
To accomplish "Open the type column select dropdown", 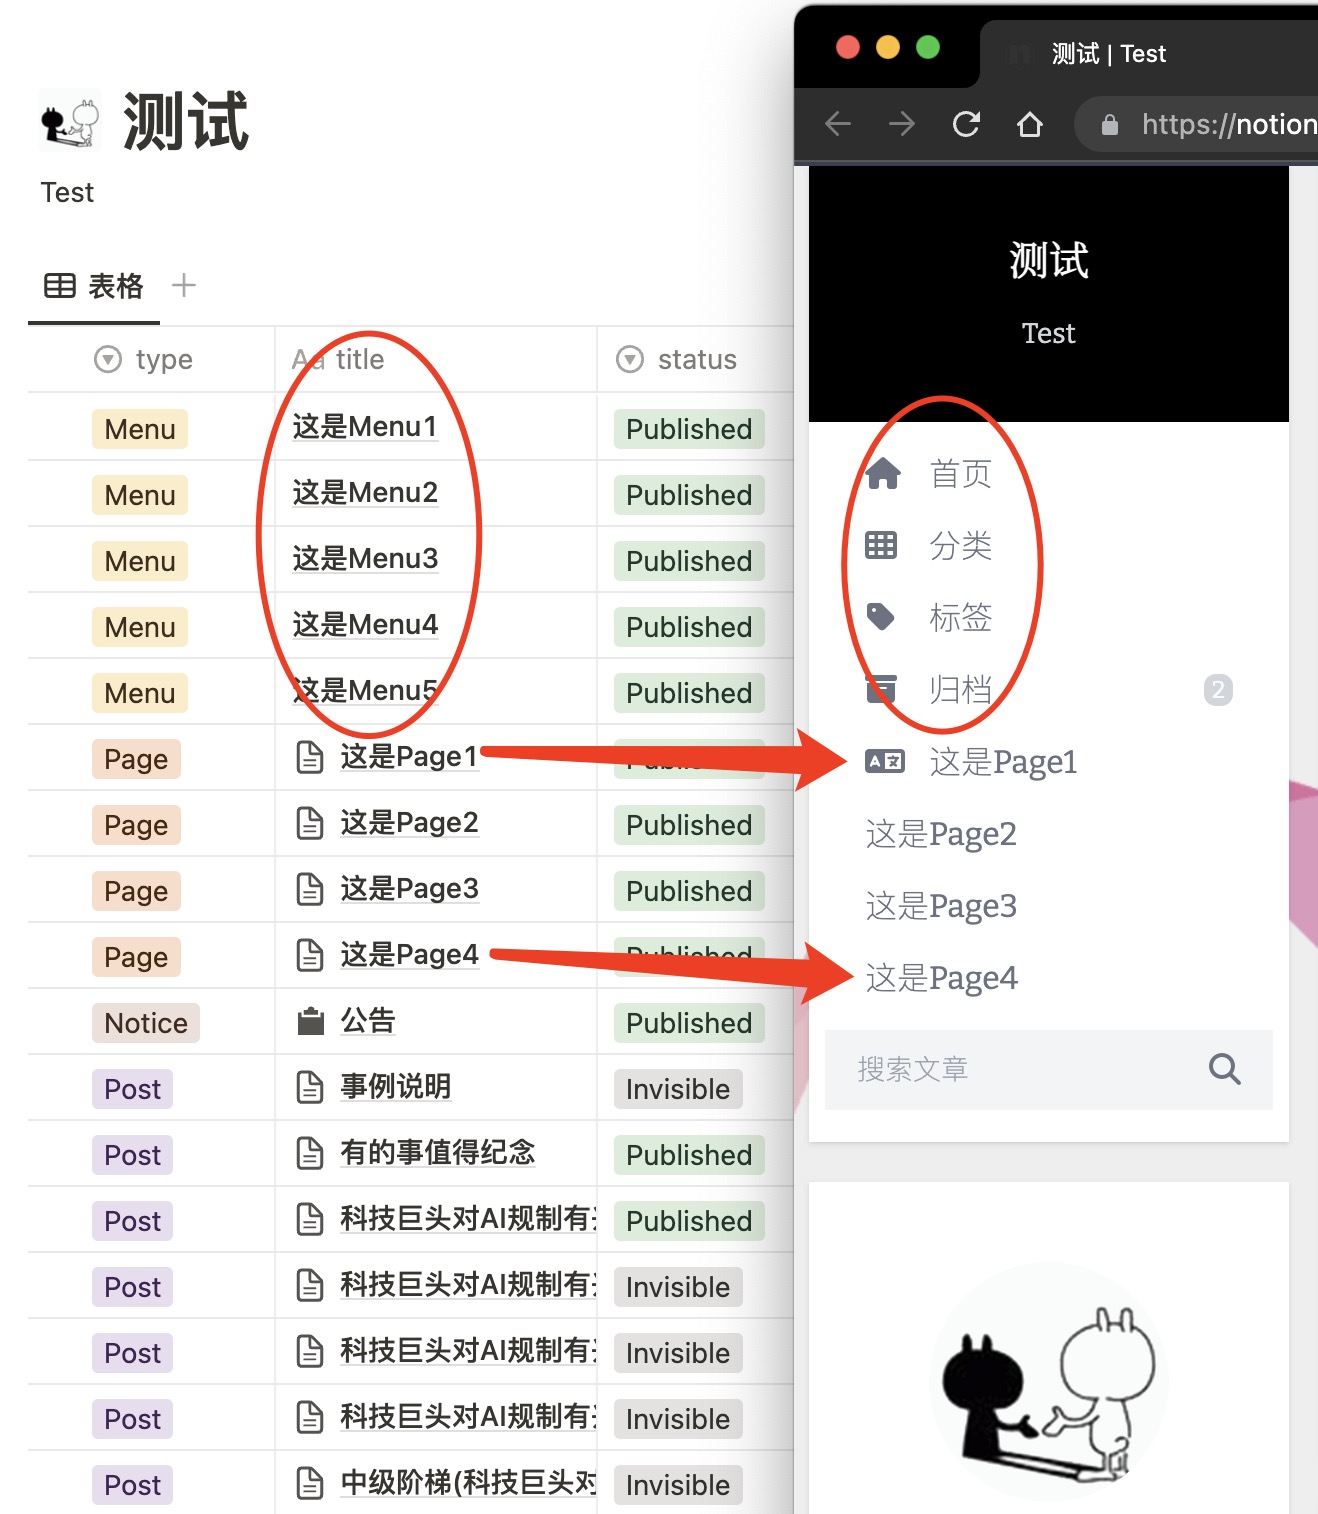I will [107, 359].
